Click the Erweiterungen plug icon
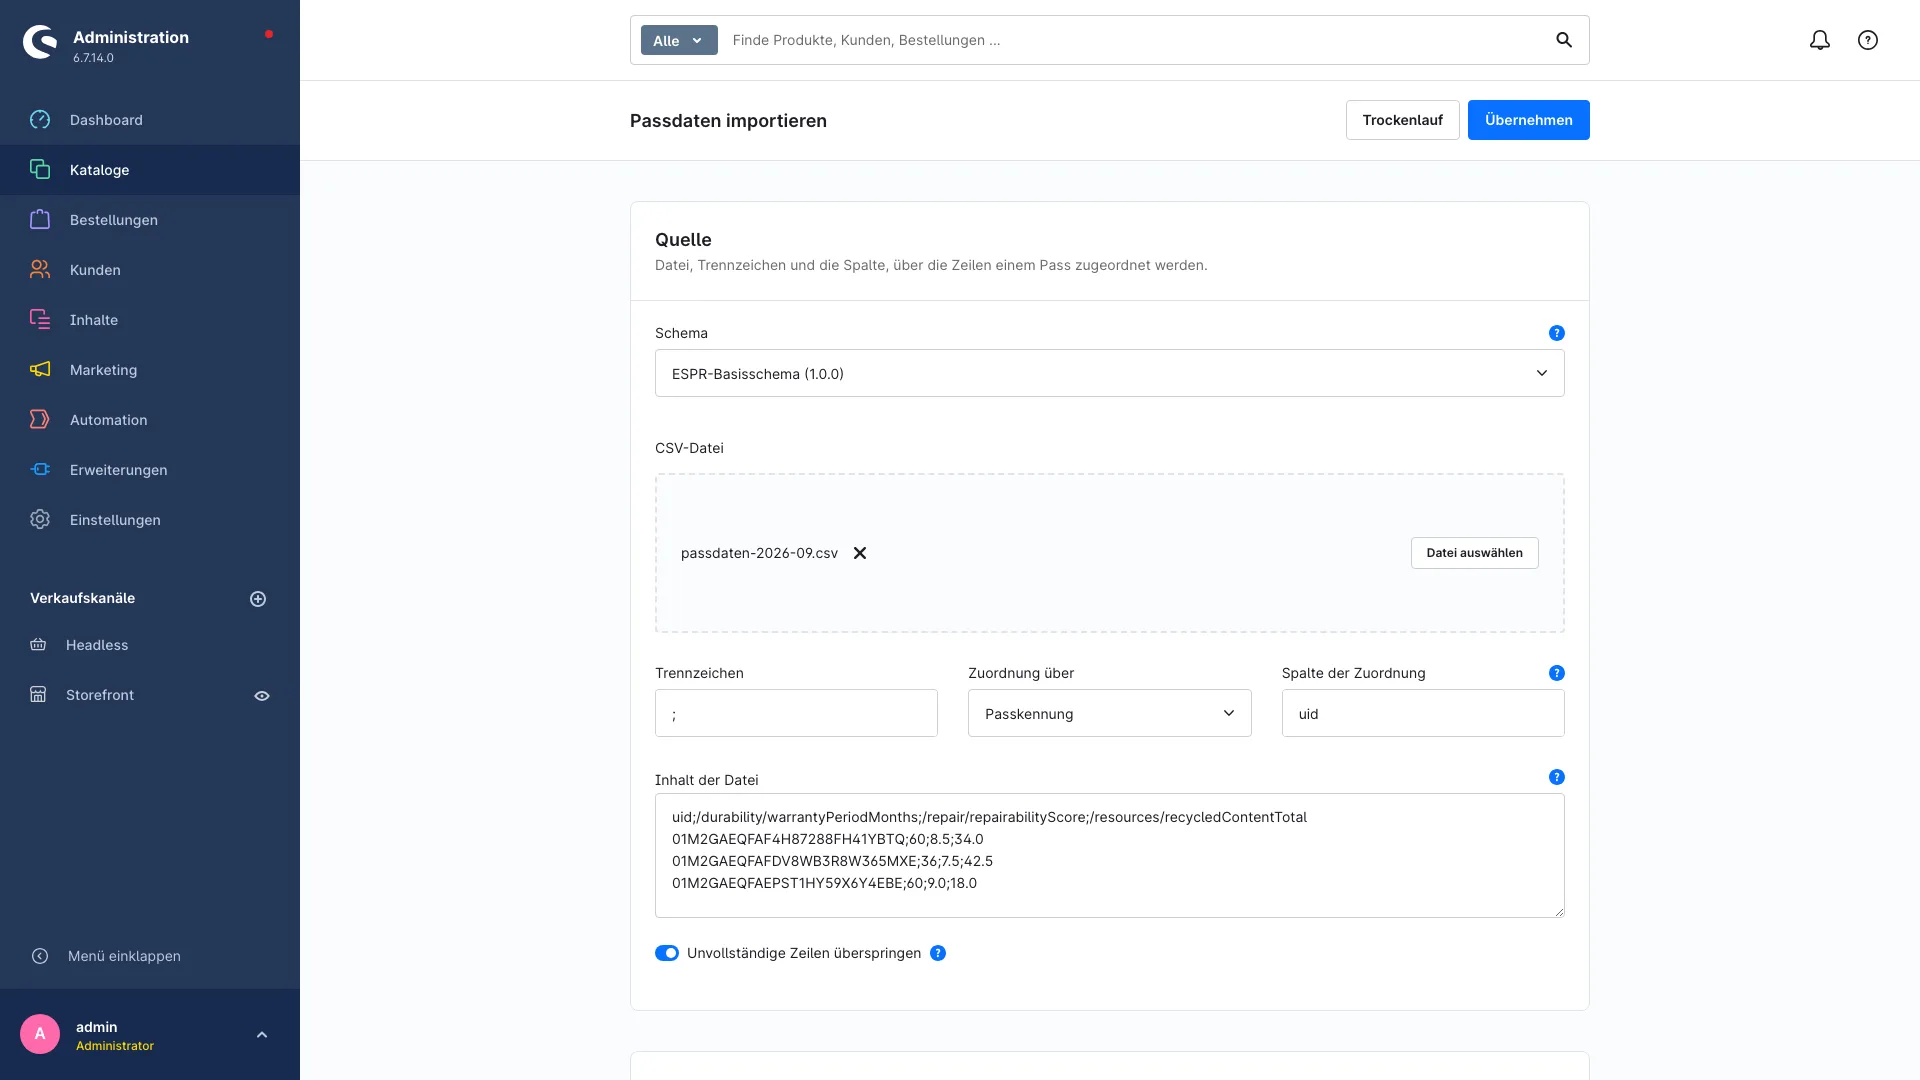The width and height of the screenshot is (1920, 1080). coord(40,470)
